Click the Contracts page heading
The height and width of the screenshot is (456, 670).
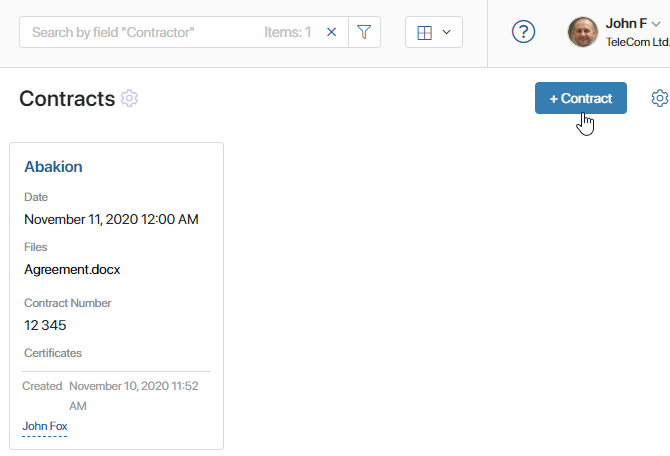tap(67, 99)
